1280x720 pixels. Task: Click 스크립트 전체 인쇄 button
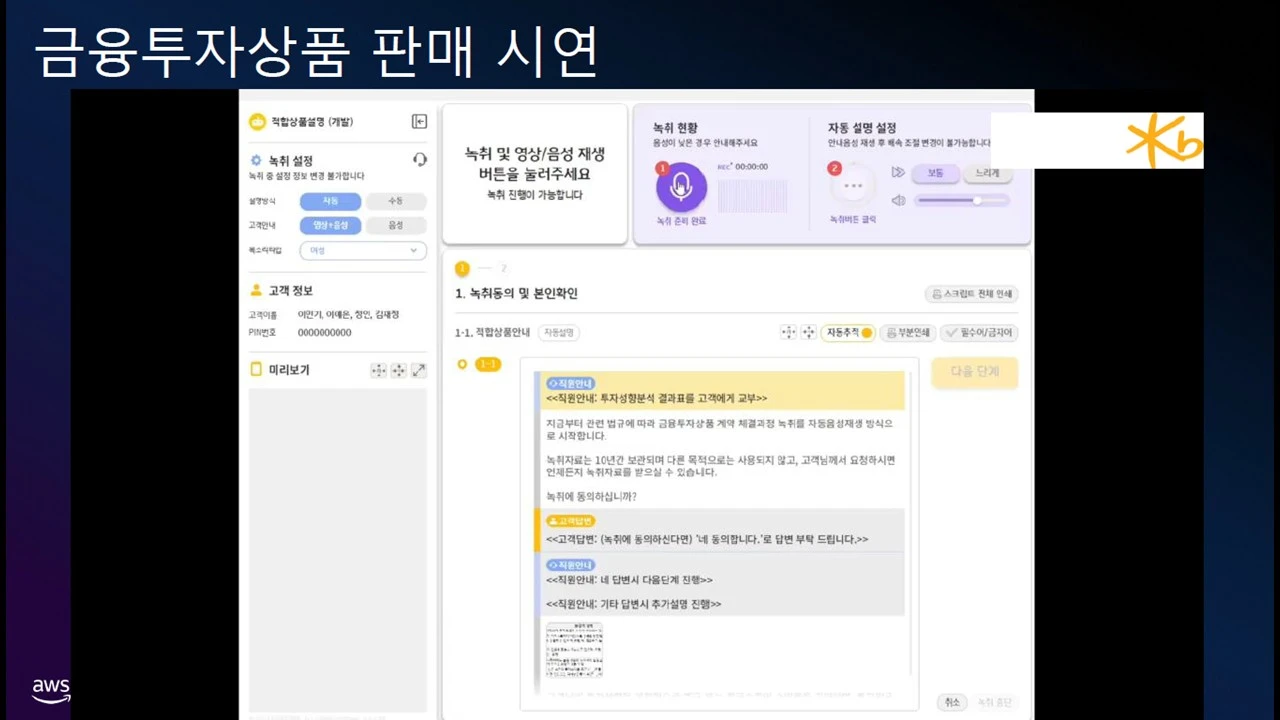click(x=971, y=294)
